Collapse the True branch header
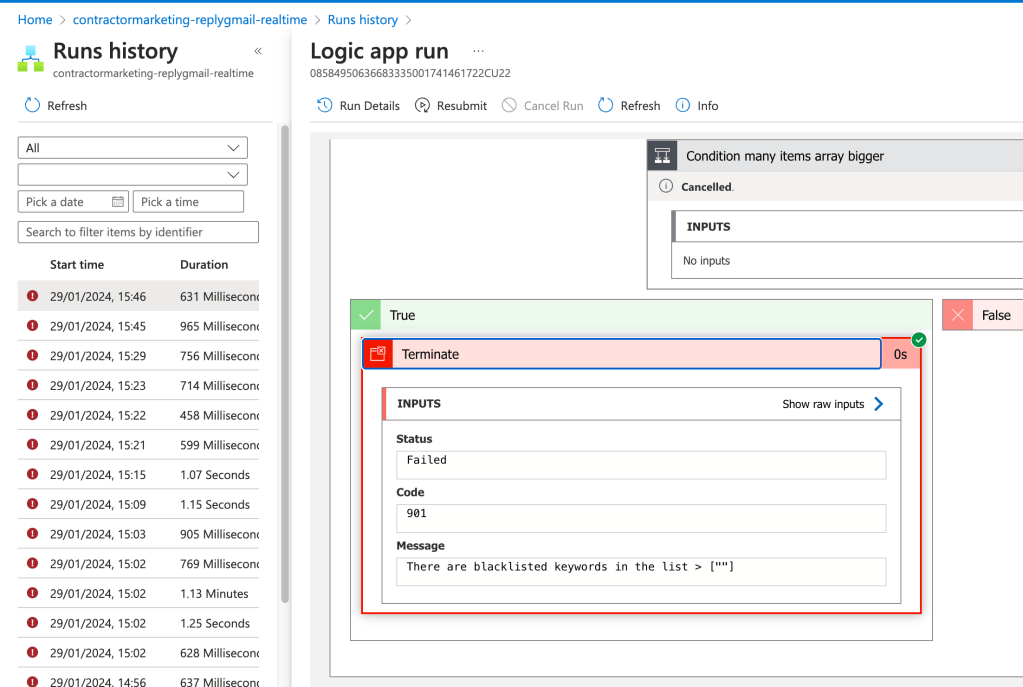The image size is (1023, 687). point(641,315)
